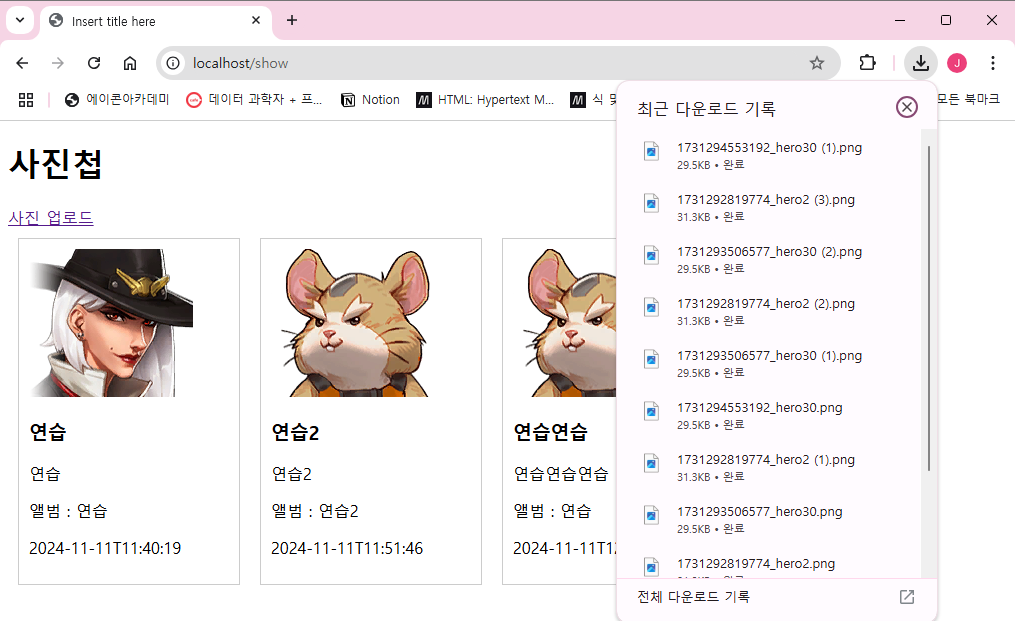Reload the localhost/show page

pos(94,63)
